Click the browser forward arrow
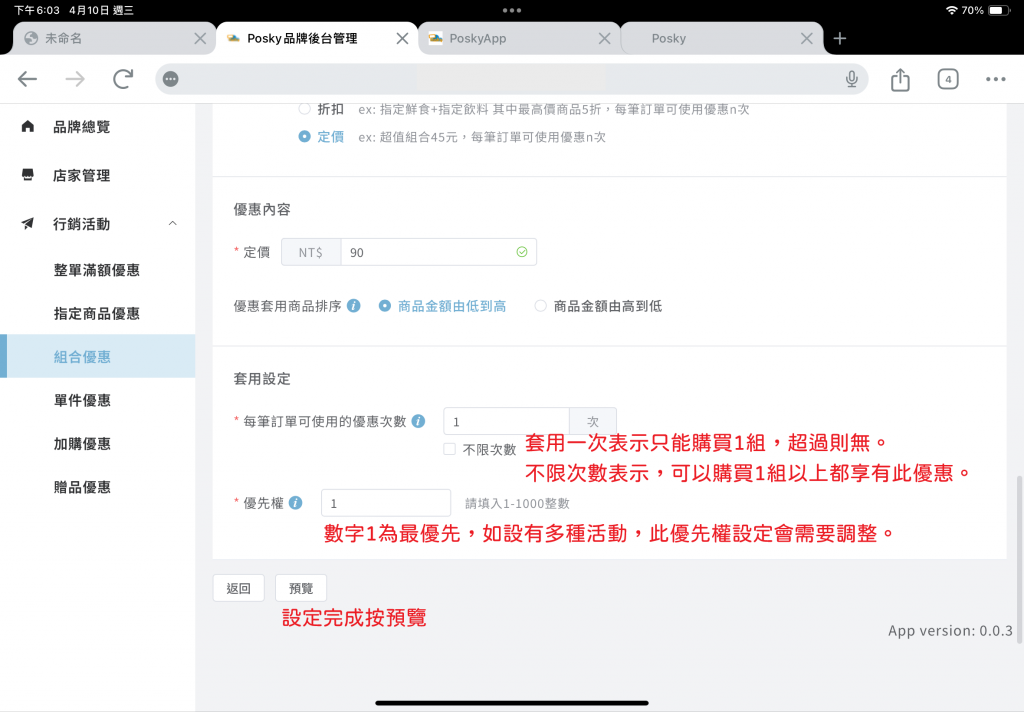The height and width of the screenshot is (712, 1024). [x=75, y=79]
